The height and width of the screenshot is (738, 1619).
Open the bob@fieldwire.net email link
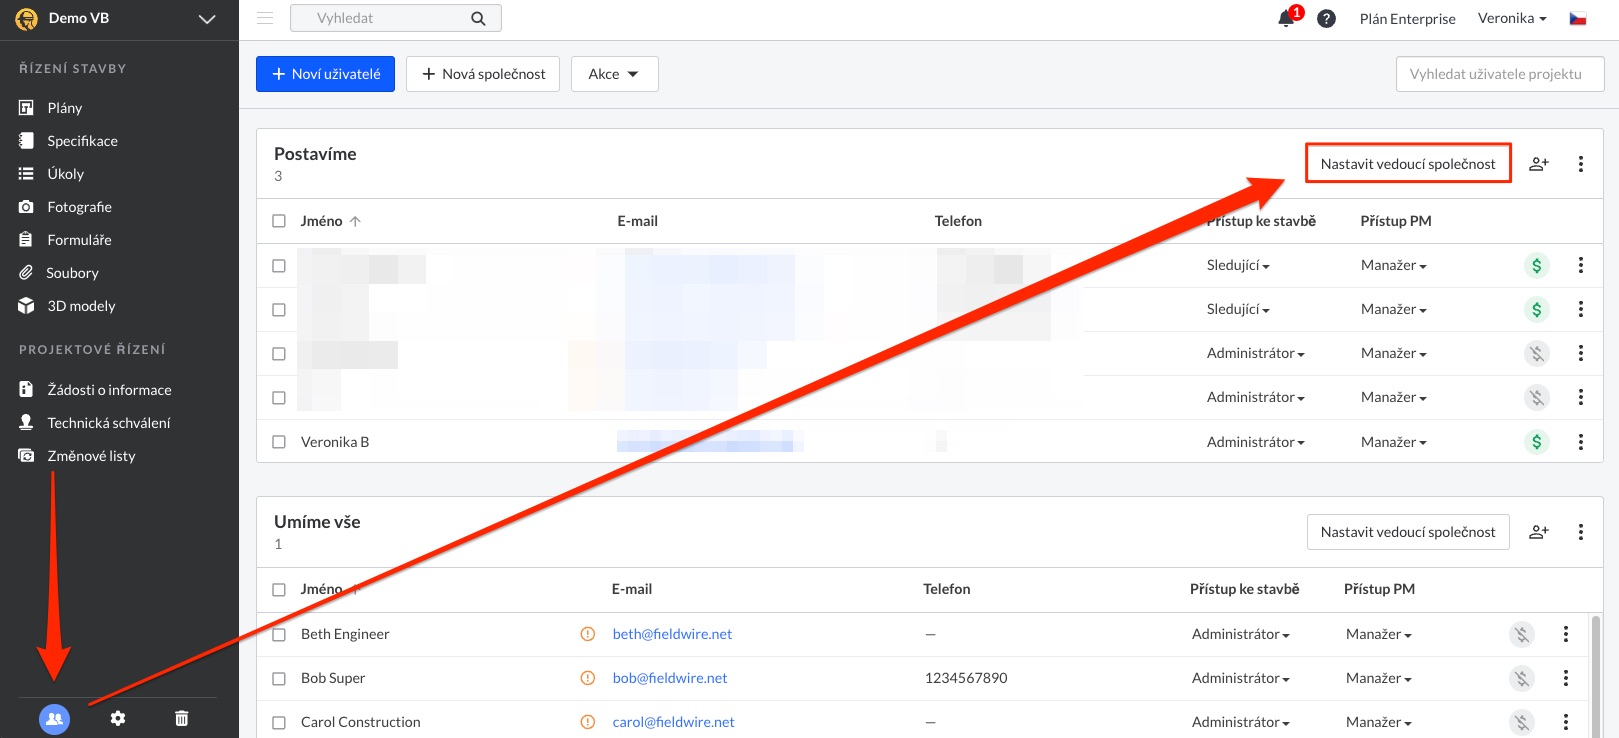[x=669, y=678]
